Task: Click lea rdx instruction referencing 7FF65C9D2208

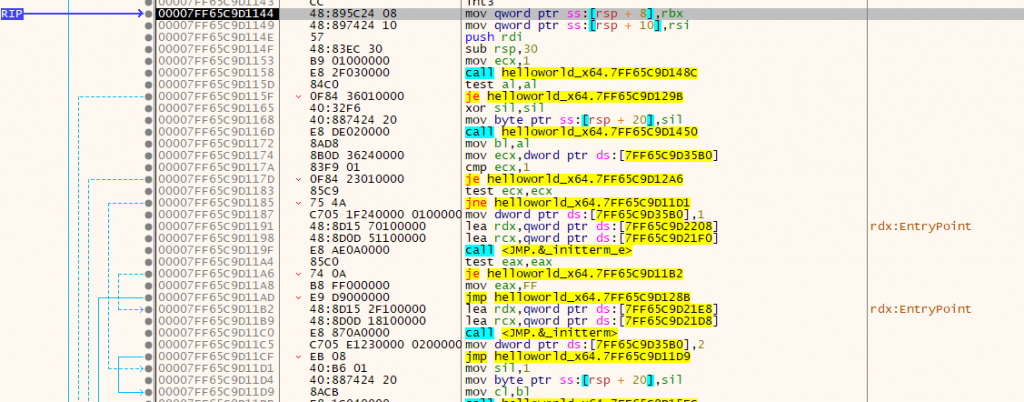Action: 592,226
